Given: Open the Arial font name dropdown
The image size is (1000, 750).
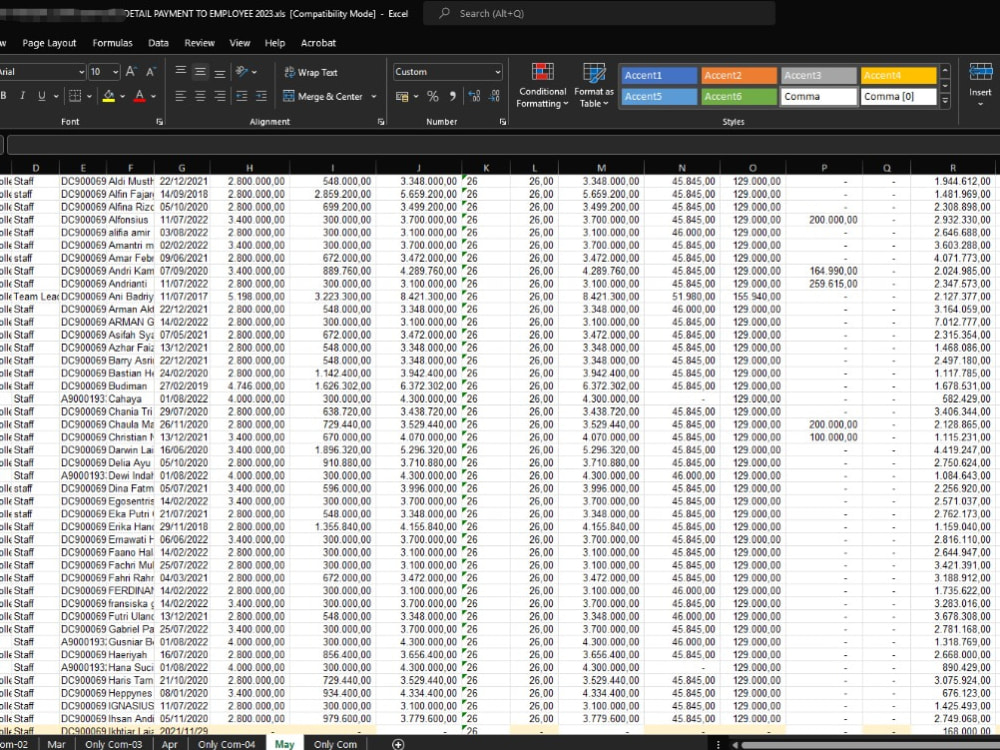Looking at the screenshot, I should (x=81, y=72).
